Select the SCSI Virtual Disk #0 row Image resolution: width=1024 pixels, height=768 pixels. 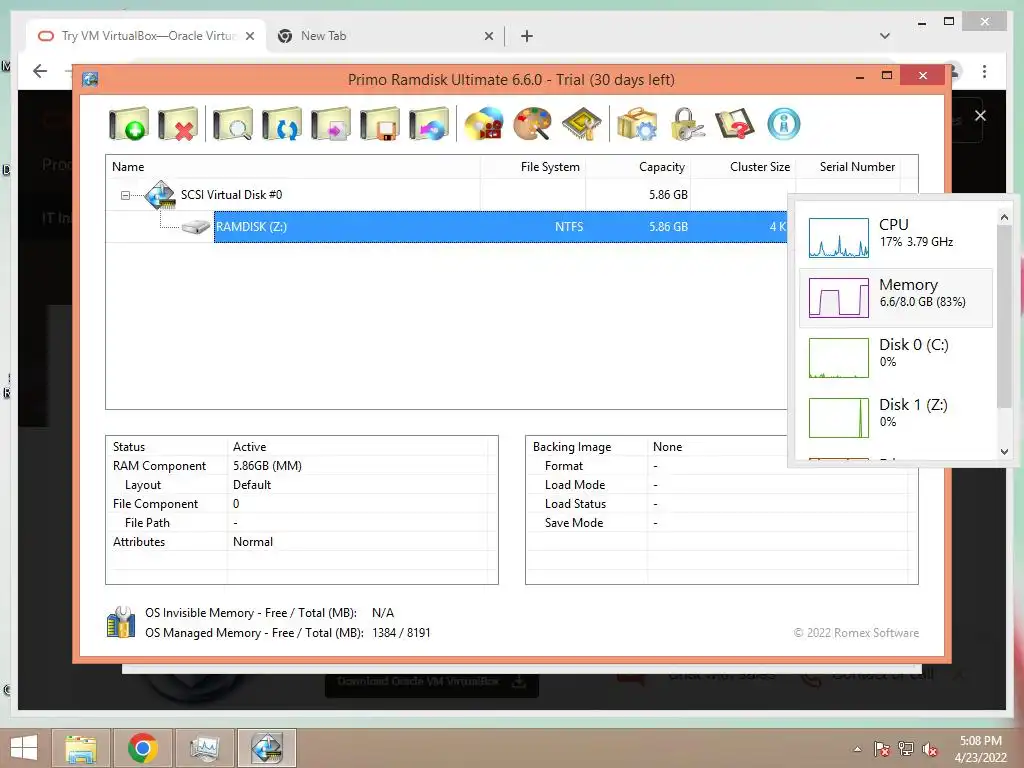[447, 195]
